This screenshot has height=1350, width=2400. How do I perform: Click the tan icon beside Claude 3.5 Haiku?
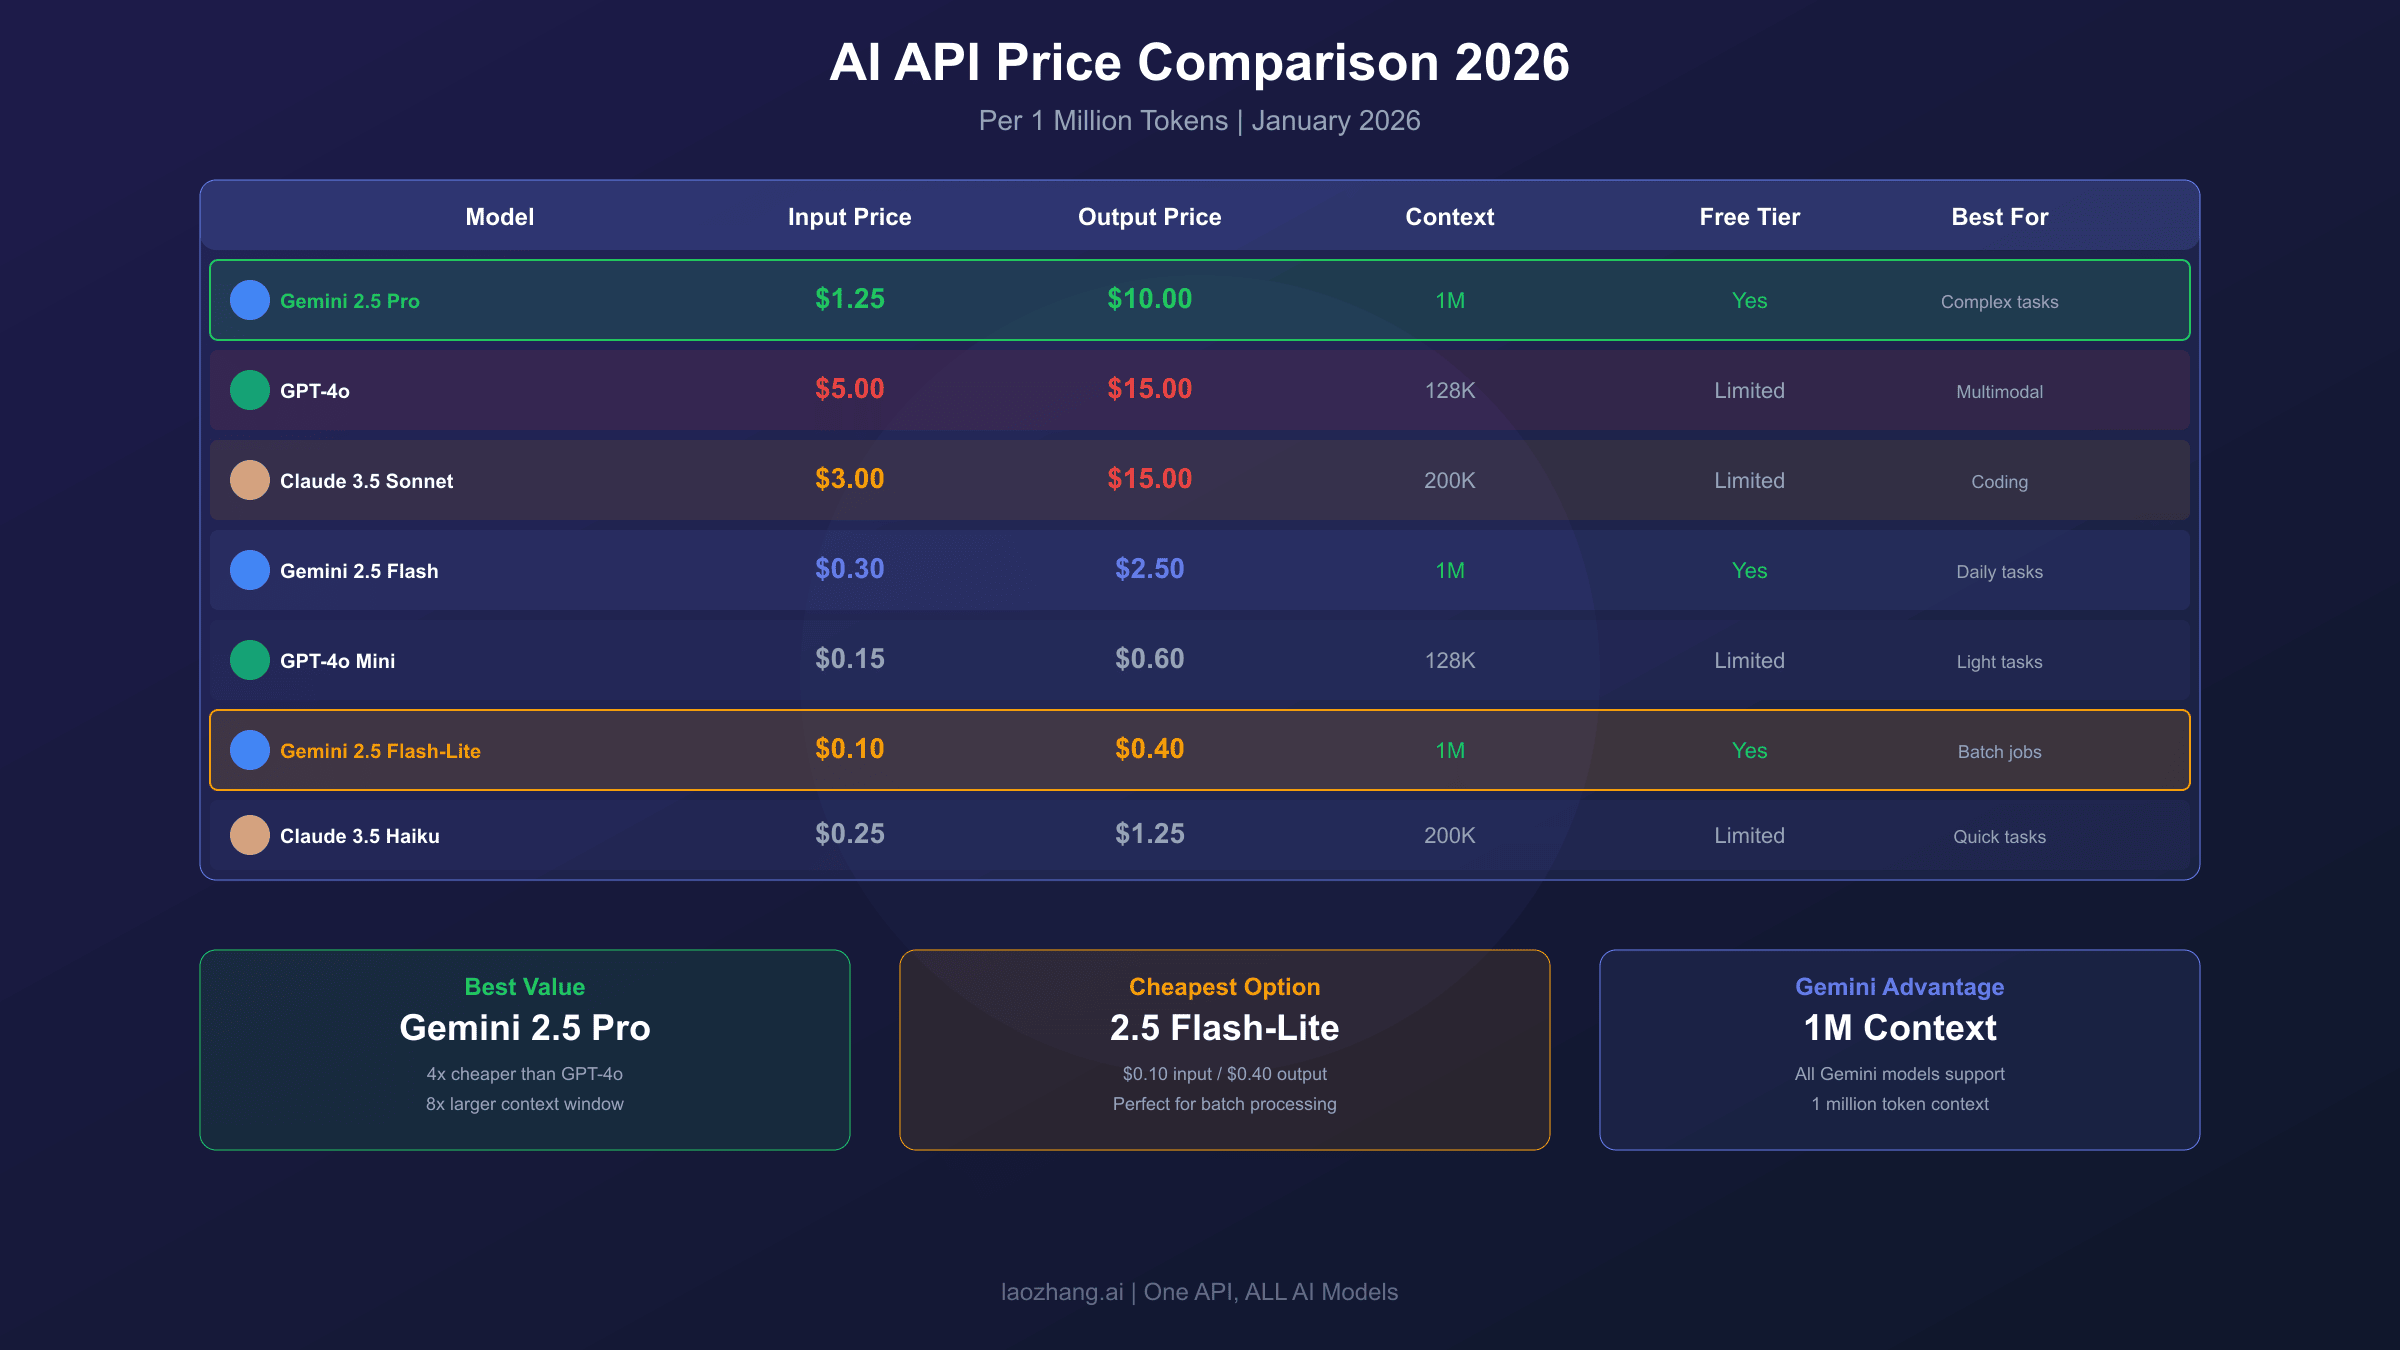pyautogui.click(x=250, y=835)
